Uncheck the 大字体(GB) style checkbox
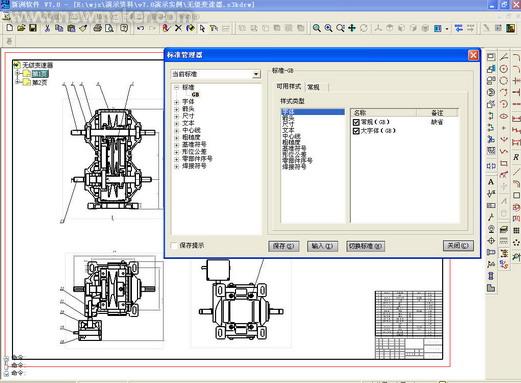This screenshot has height=383, width=521. [x=356, y=131]
